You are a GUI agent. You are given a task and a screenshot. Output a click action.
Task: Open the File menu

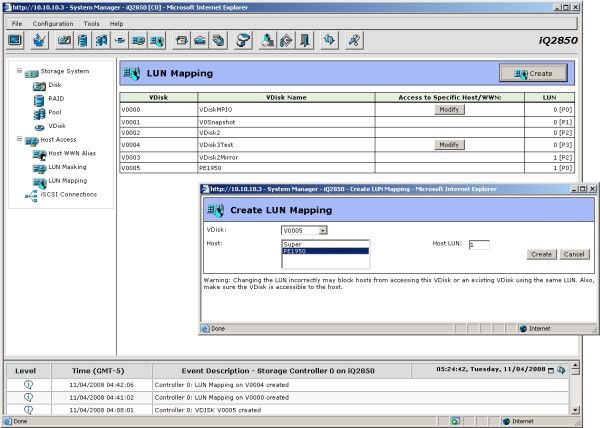click(x=17, y=24)
